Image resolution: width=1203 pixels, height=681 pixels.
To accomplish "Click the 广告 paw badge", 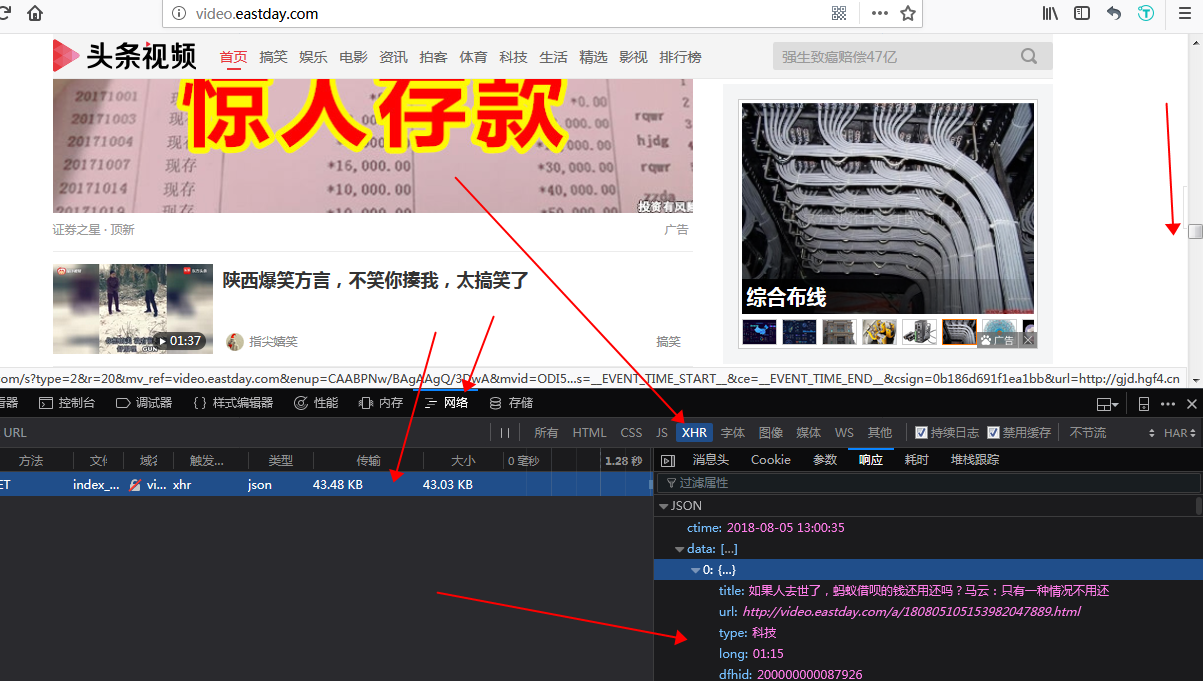I will [999, 340].
